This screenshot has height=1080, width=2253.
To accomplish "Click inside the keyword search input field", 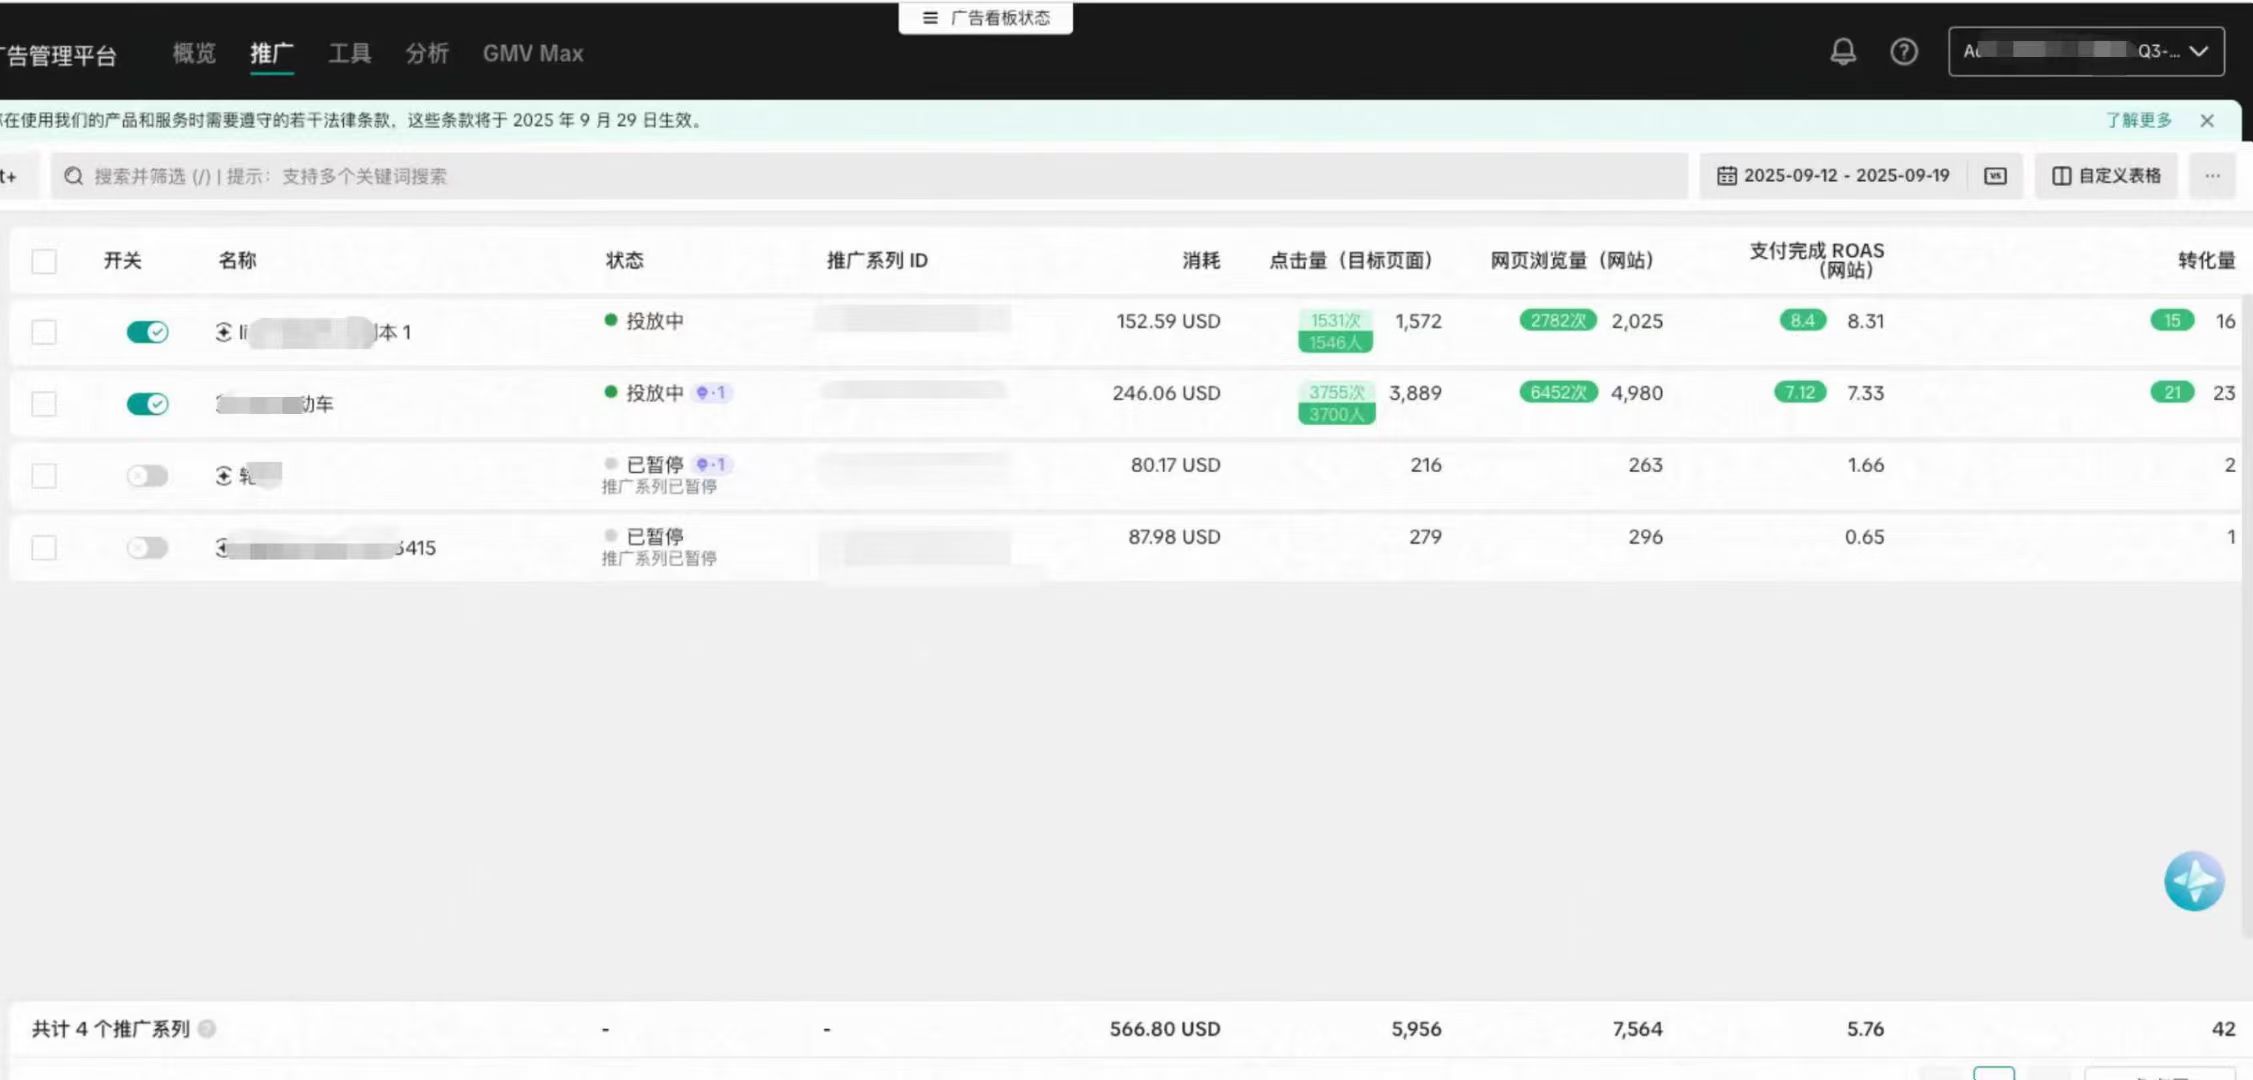I will click(x=400, y=175).
